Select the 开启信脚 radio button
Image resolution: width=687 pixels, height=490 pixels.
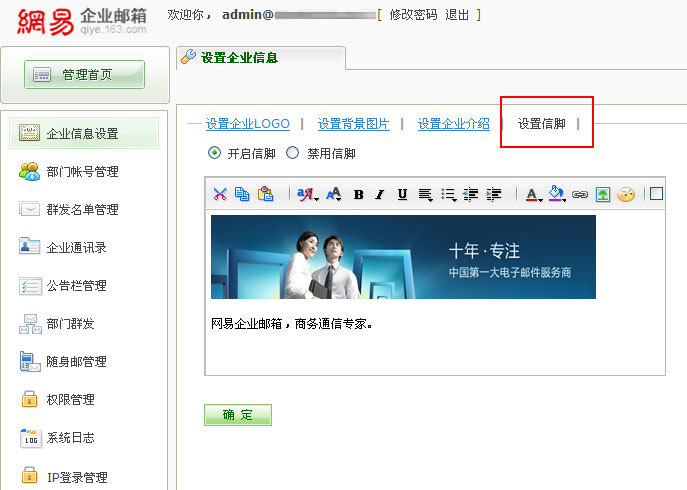tap(214, 153)
